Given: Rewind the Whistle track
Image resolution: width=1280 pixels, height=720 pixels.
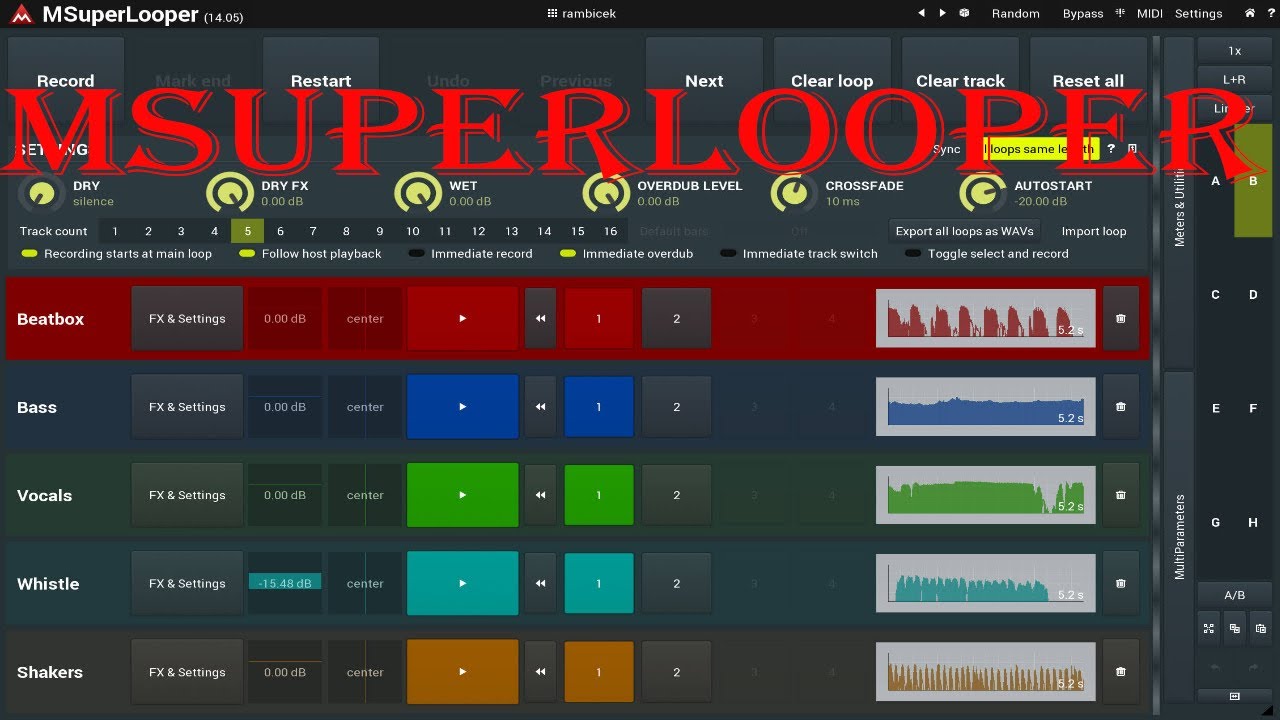Looking at the screenshot, I should pos(540,583).
